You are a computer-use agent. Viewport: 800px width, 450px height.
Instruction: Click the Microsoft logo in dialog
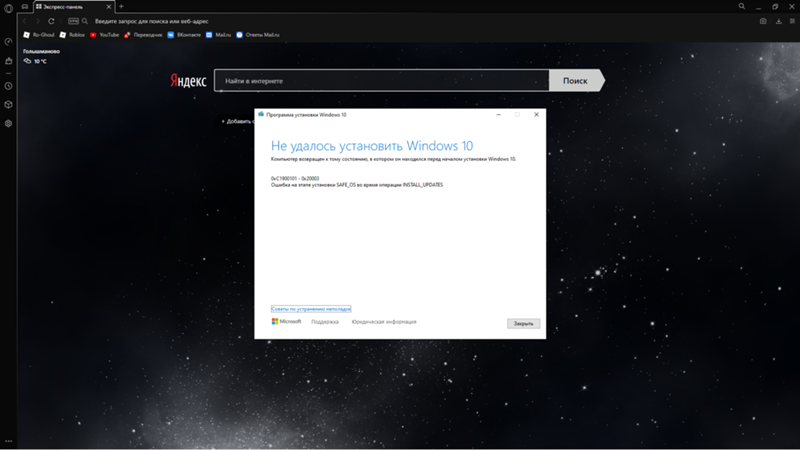tap(286, 321)
